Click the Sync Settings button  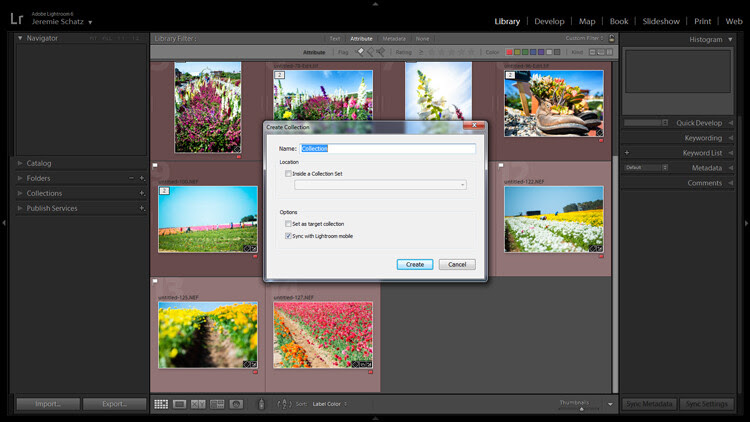tap(706, 404)
